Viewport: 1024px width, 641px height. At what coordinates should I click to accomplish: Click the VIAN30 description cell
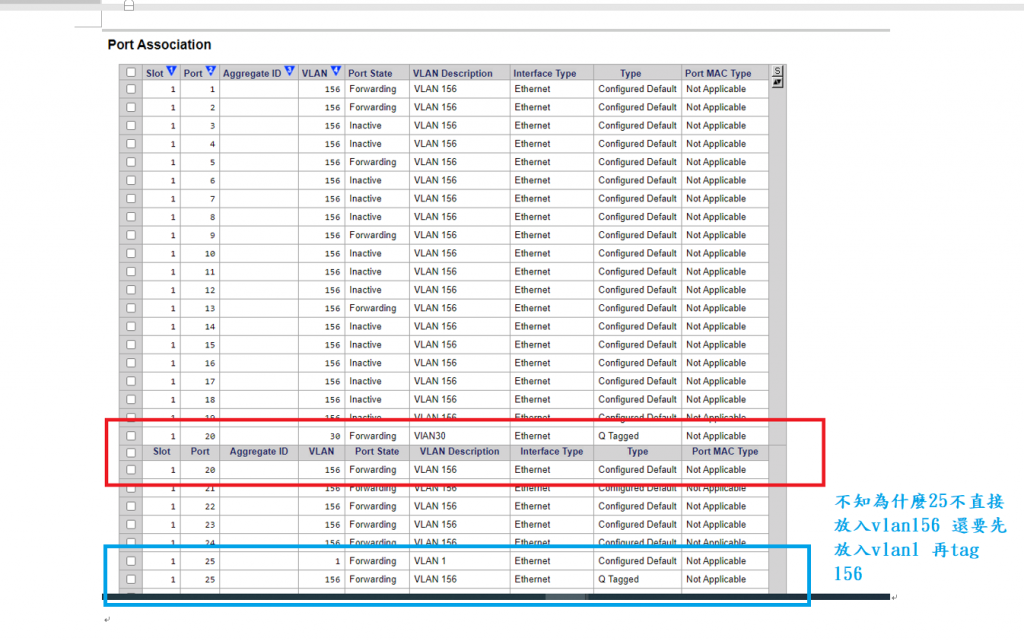coord(430,436)
